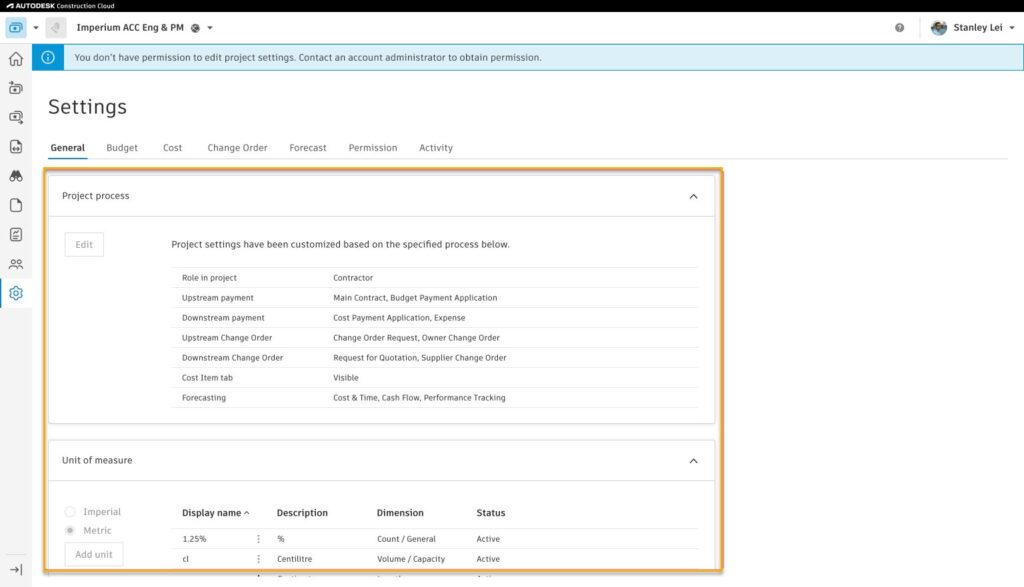This screenshot has width=1024, height=587.
Task: Click the Dimension column header
Action: (400, 513)
